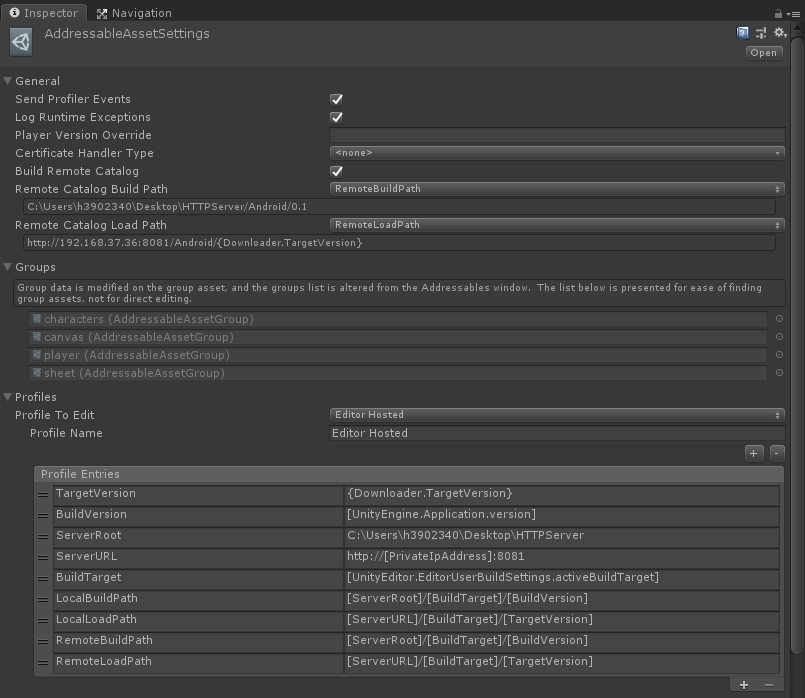The image size is (805, 698).
Task: Click the player AddressableAssetGroup entry
Action: click(x=398, y=355)
